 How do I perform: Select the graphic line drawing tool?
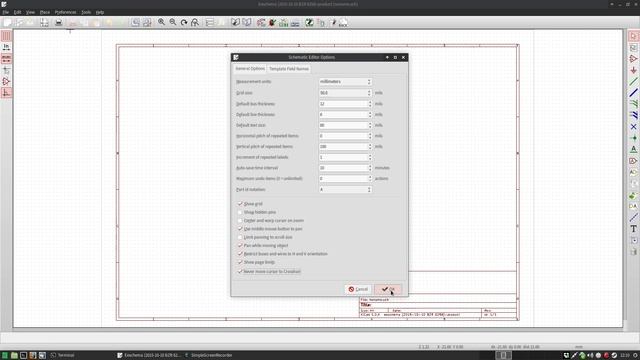pos(633,218)
